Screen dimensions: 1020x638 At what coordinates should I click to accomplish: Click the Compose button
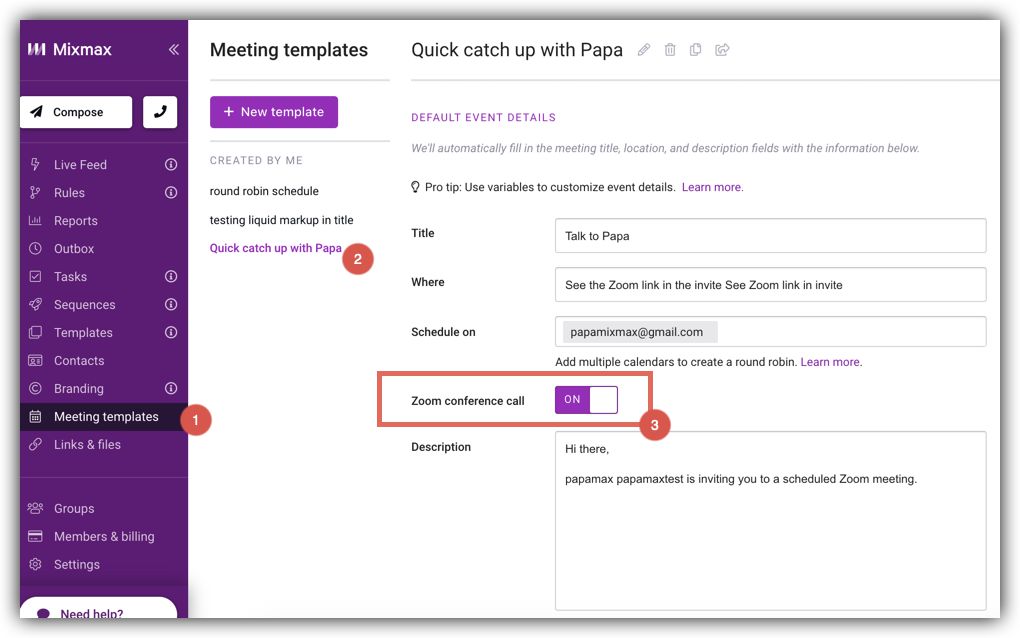pyautogui.click(x=76, y=112)
